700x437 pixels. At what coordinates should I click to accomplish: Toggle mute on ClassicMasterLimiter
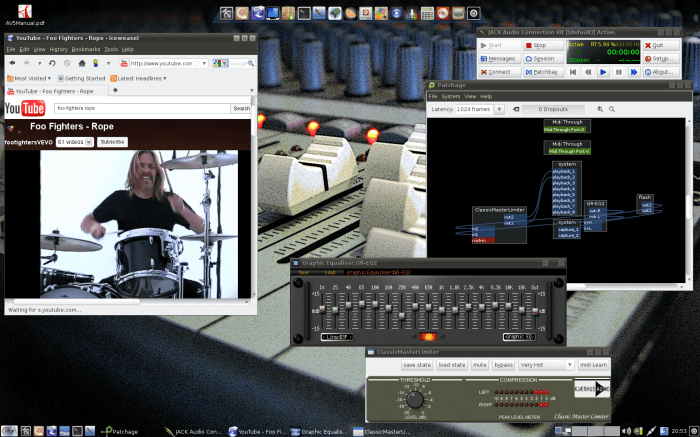[x=479, y=365]
